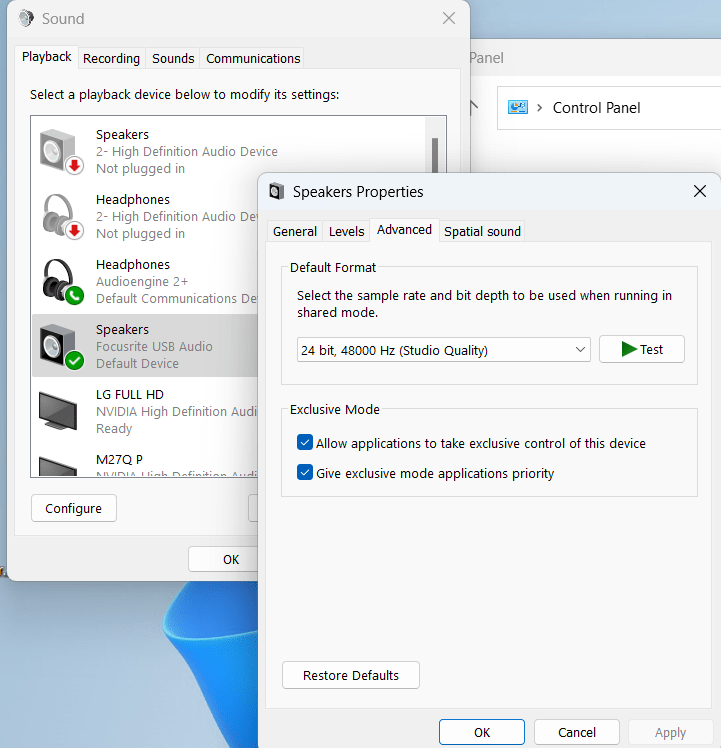
Task: Select the not-plugged-in Speakers device icon
Action: 62,152
